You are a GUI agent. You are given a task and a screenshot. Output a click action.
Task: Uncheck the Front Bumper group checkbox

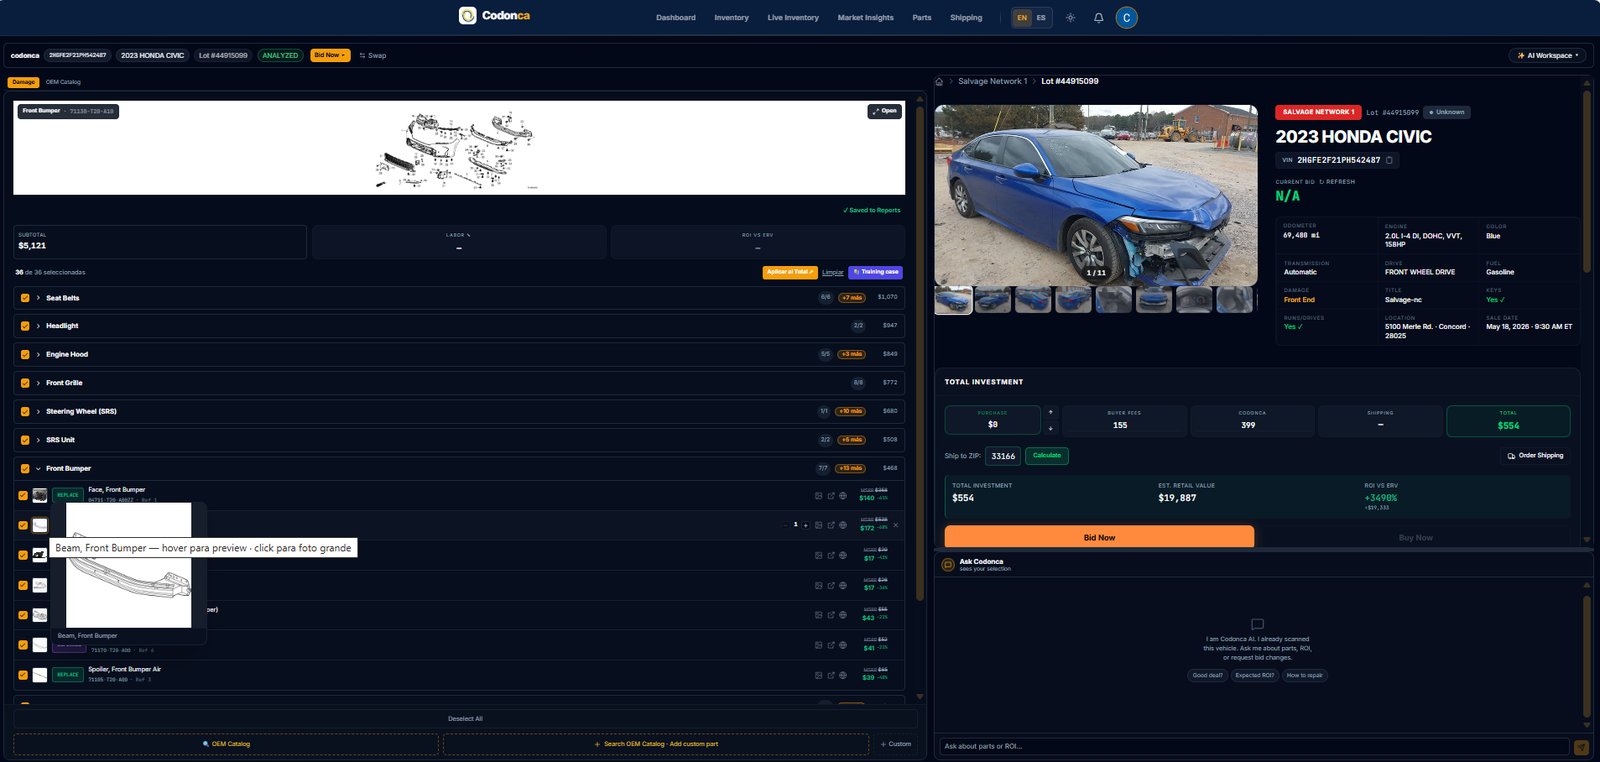click(25, 468)
